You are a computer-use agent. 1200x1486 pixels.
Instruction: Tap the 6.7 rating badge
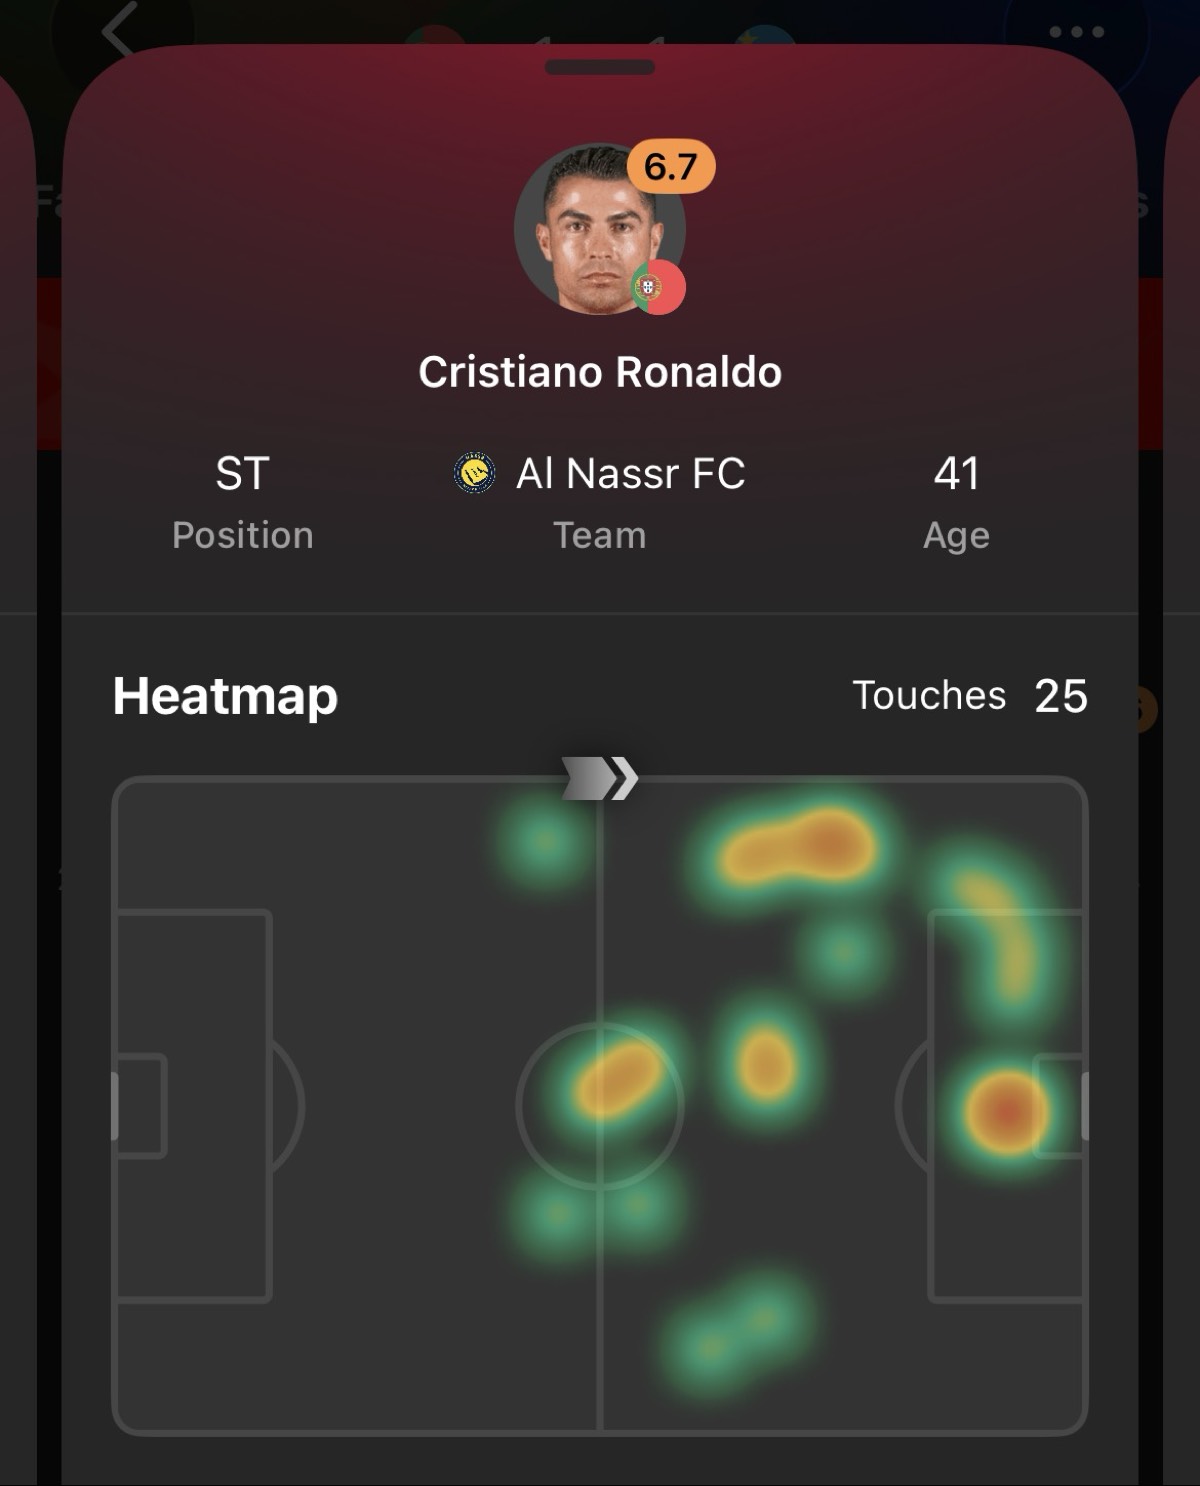point(671,166)
